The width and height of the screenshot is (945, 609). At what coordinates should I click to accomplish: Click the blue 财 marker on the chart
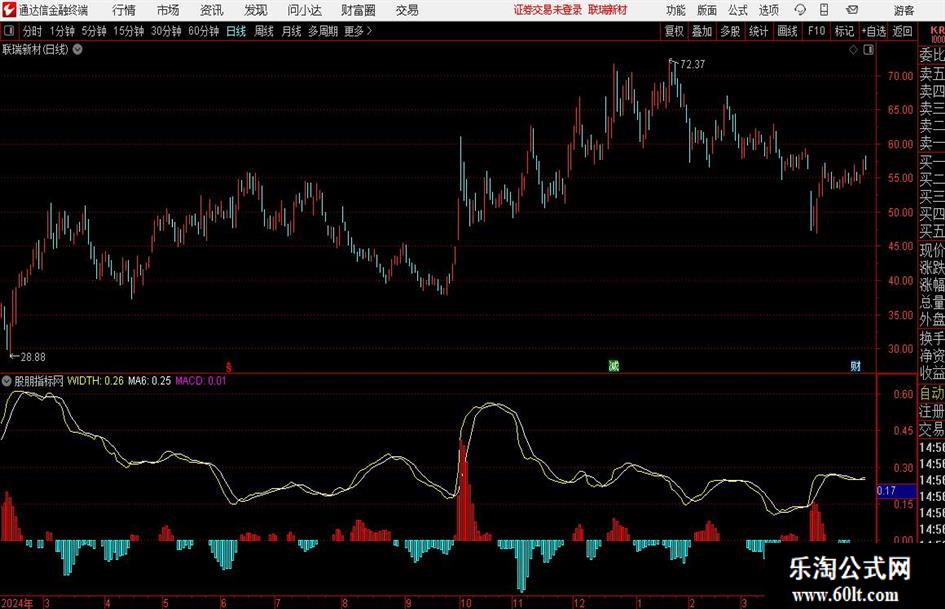(x=855, y=365)
